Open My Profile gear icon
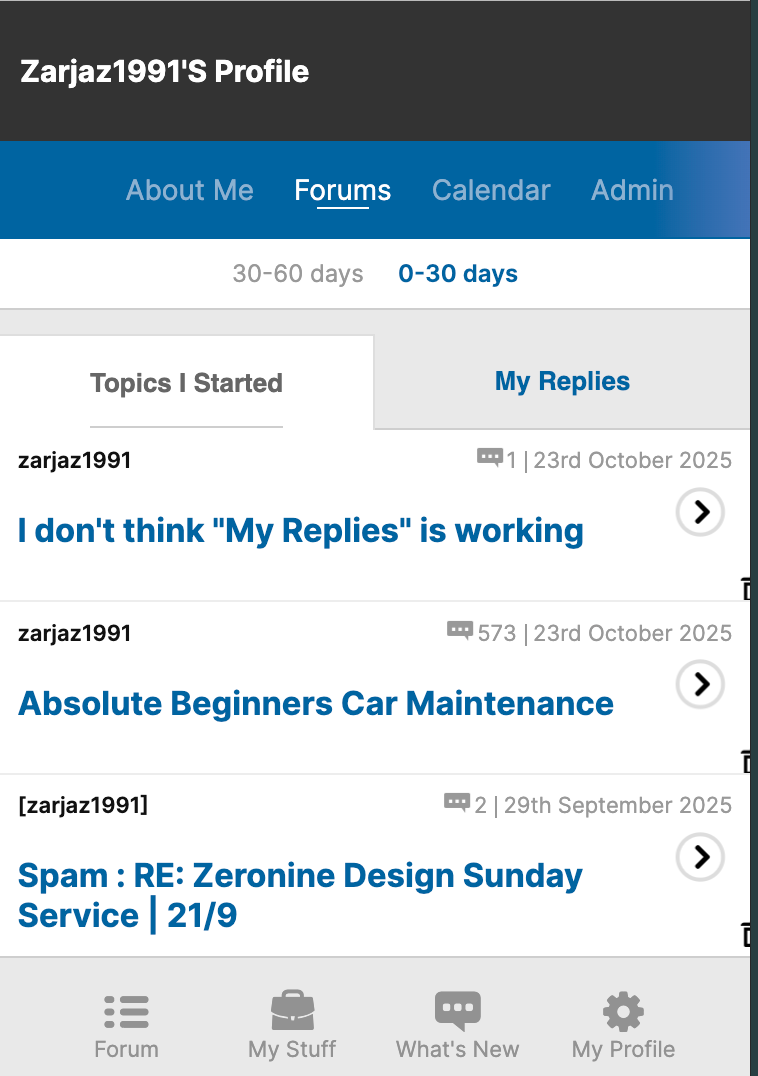 pyautogui.click(x=623, y=1012)
